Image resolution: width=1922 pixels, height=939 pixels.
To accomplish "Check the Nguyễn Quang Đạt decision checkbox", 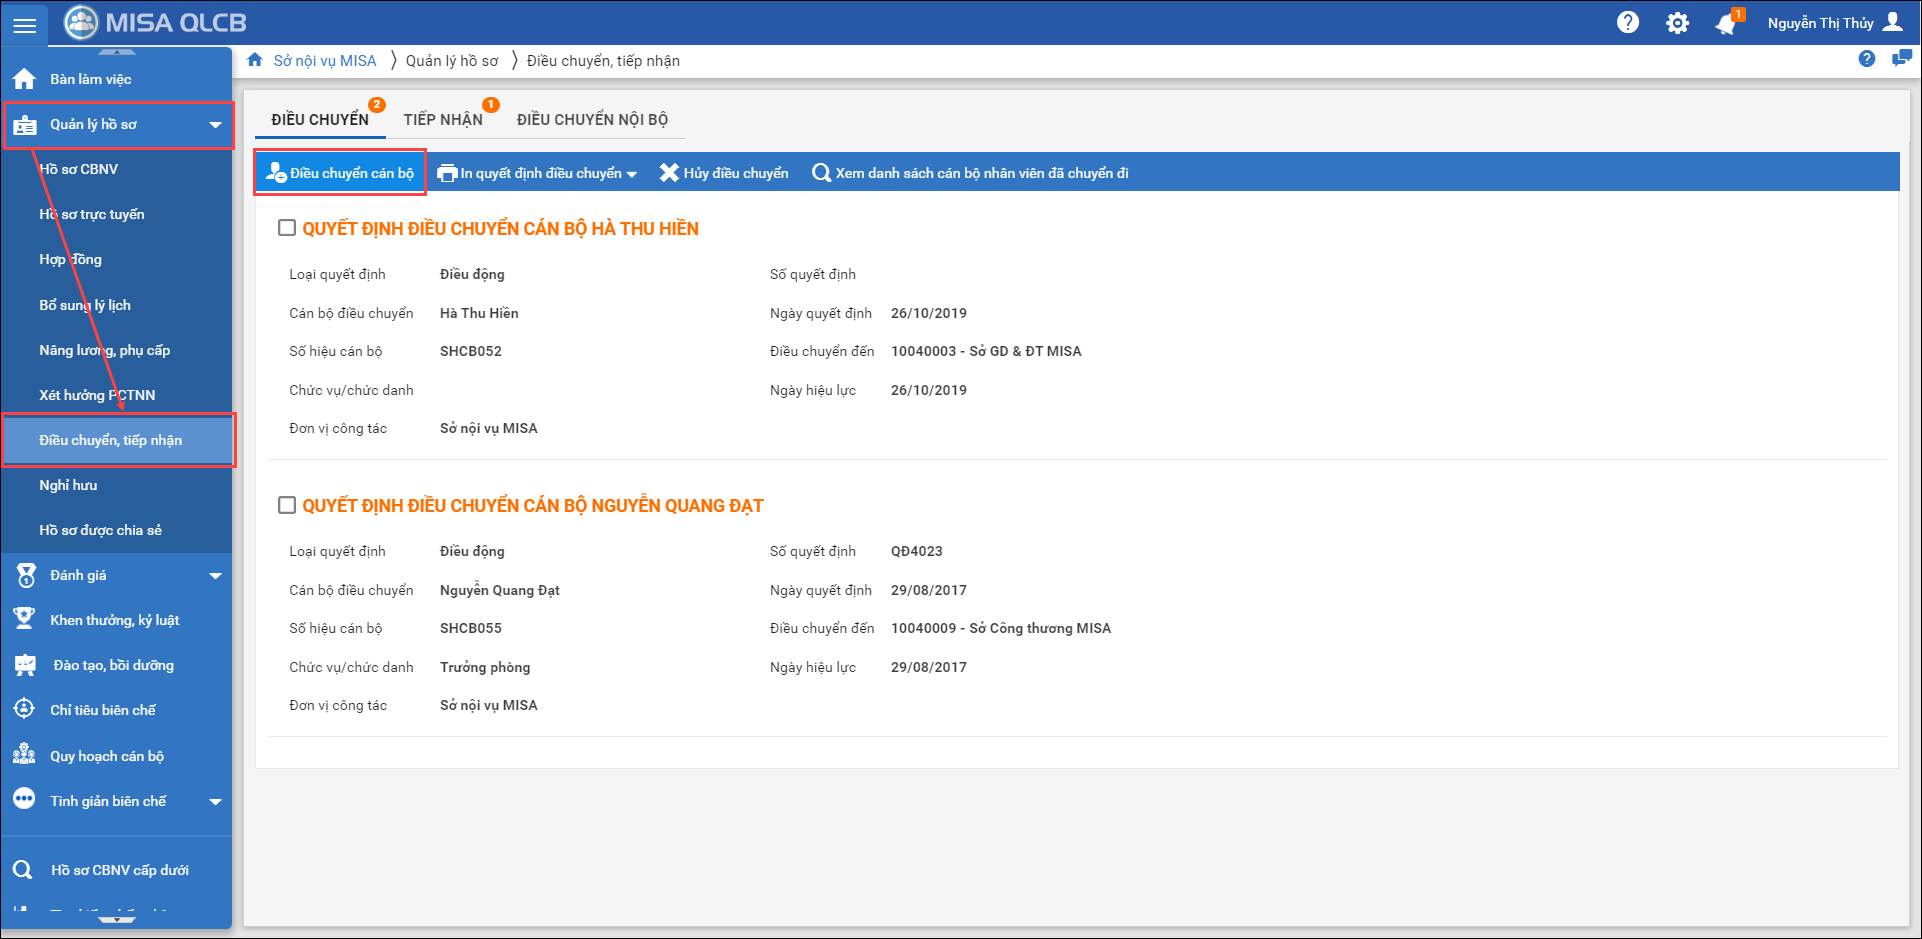I will tap(287, 505).
